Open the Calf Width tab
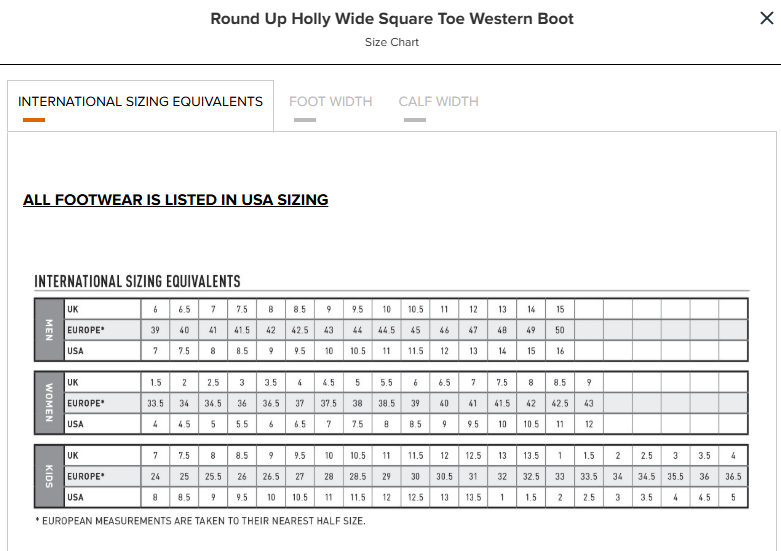Viewport: 781px width, 551px height. coord(438,102)
